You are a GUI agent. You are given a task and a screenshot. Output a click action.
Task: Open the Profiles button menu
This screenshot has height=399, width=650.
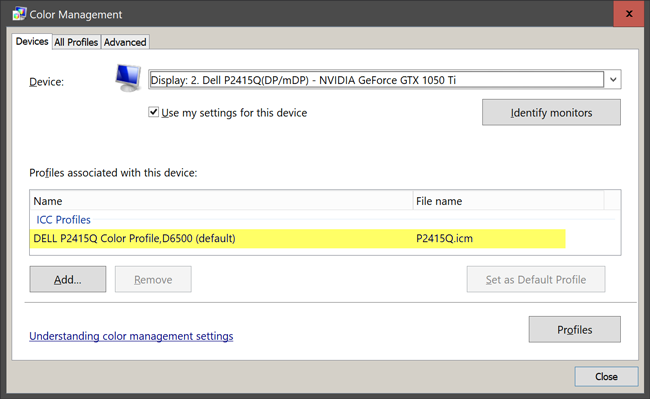click(x=575, y=329)
